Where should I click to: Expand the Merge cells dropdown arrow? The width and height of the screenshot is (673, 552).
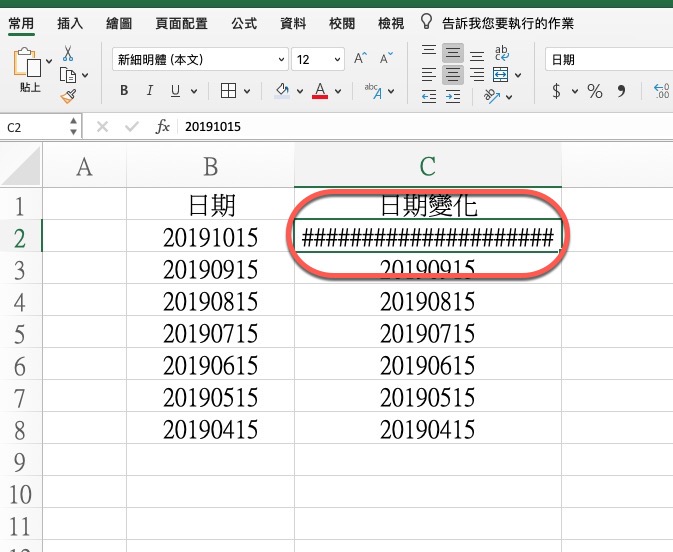518,76
